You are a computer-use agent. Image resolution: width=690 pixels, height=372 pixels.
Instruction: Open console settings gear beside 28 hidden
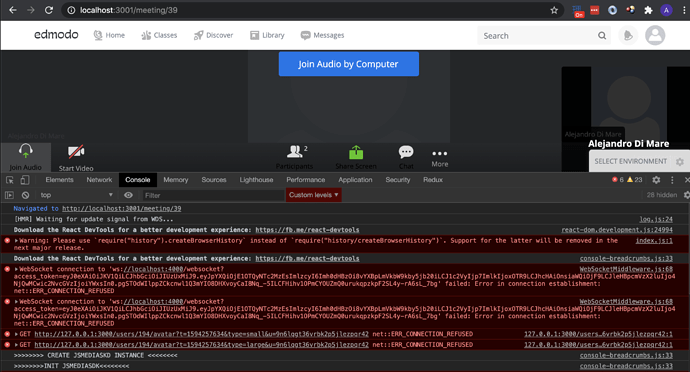coord(686,195)
